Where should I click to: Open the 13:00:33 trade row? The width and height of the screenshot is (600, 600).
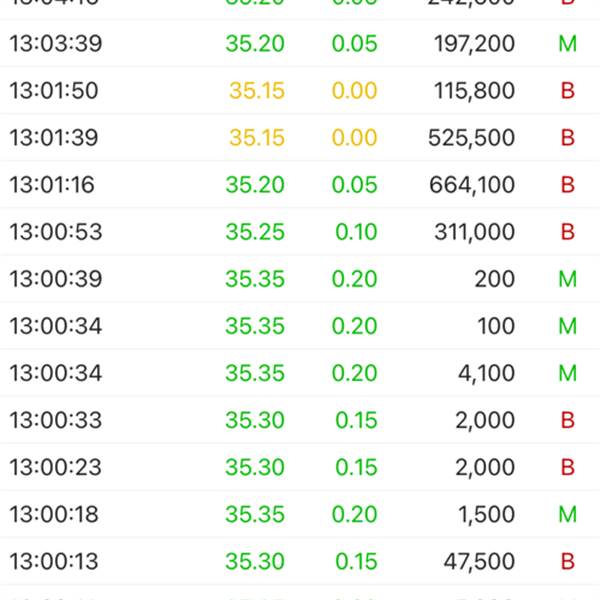click(x=300, y=420)
